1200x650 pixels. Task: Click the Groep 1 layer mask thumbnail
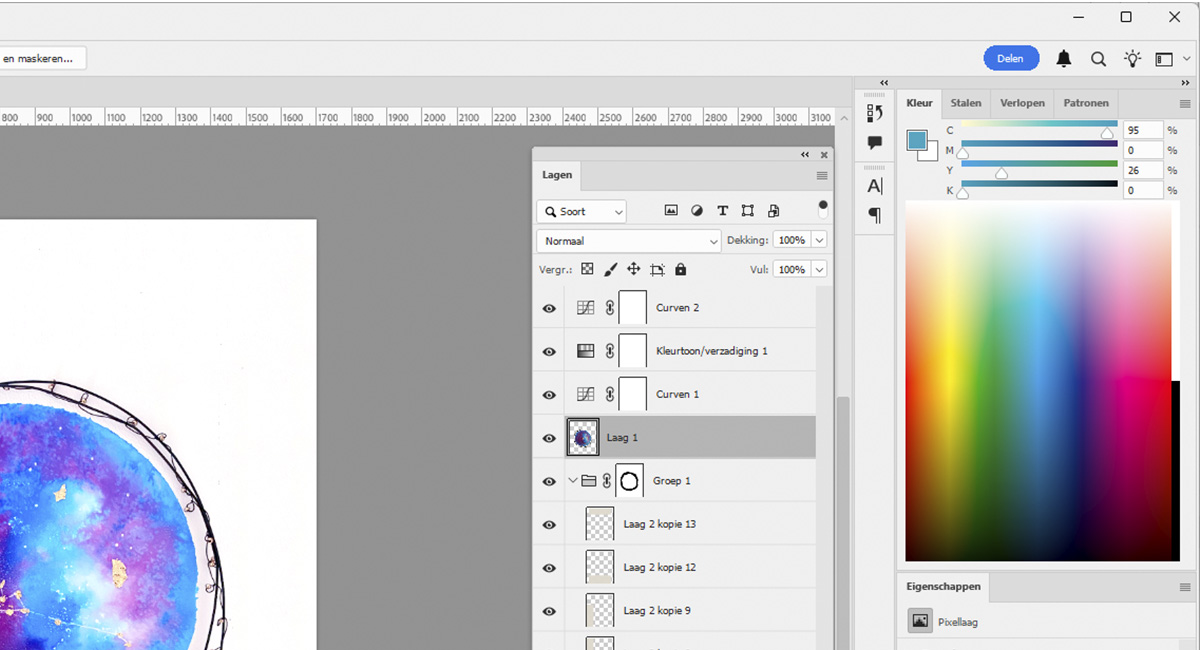629,481
